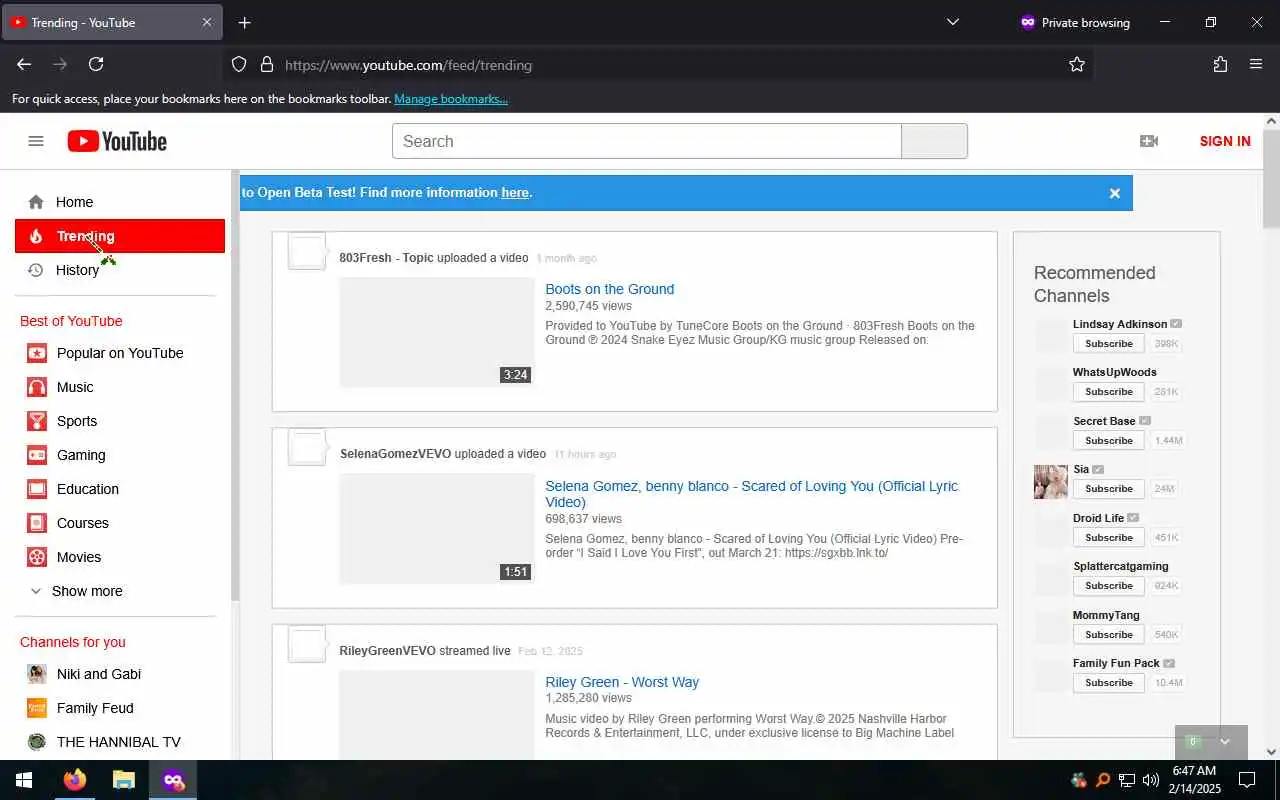
Task: Click THE HANNIBAL TV channel avatar
Action: pyautogui.click(x=37, y=742)
